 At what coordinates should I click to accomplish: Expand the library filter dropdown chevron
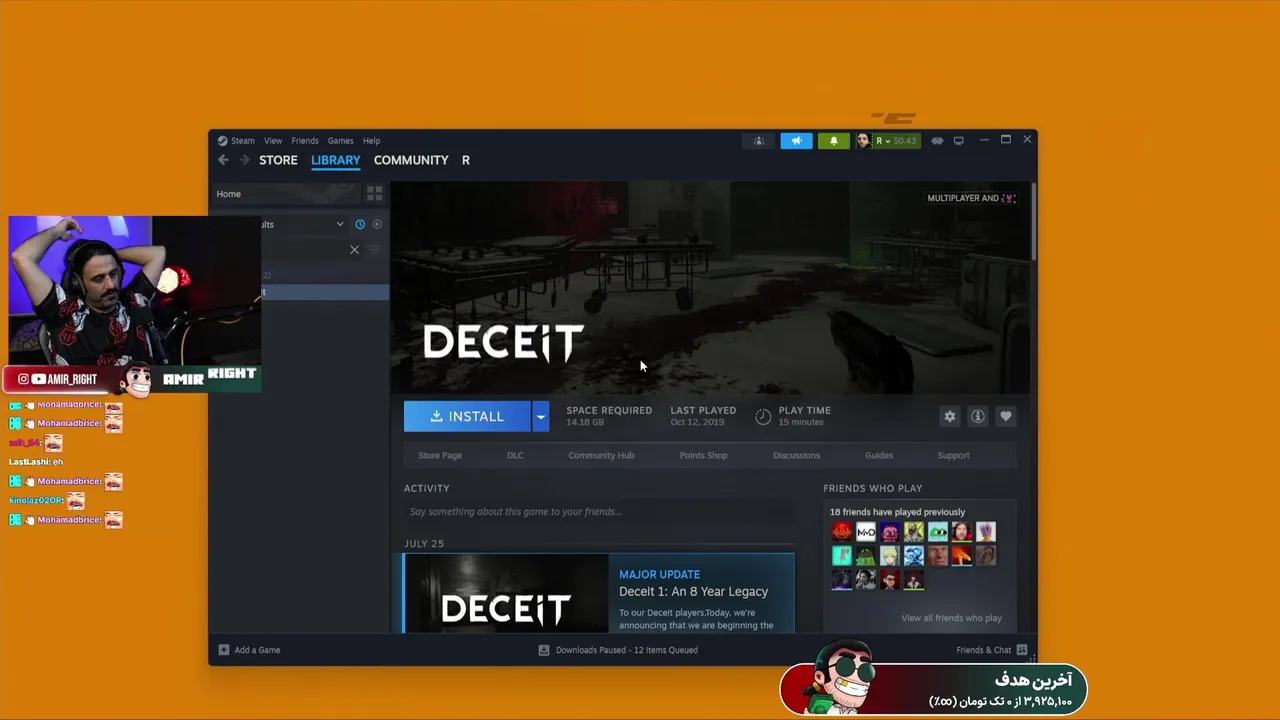[340, 224]
